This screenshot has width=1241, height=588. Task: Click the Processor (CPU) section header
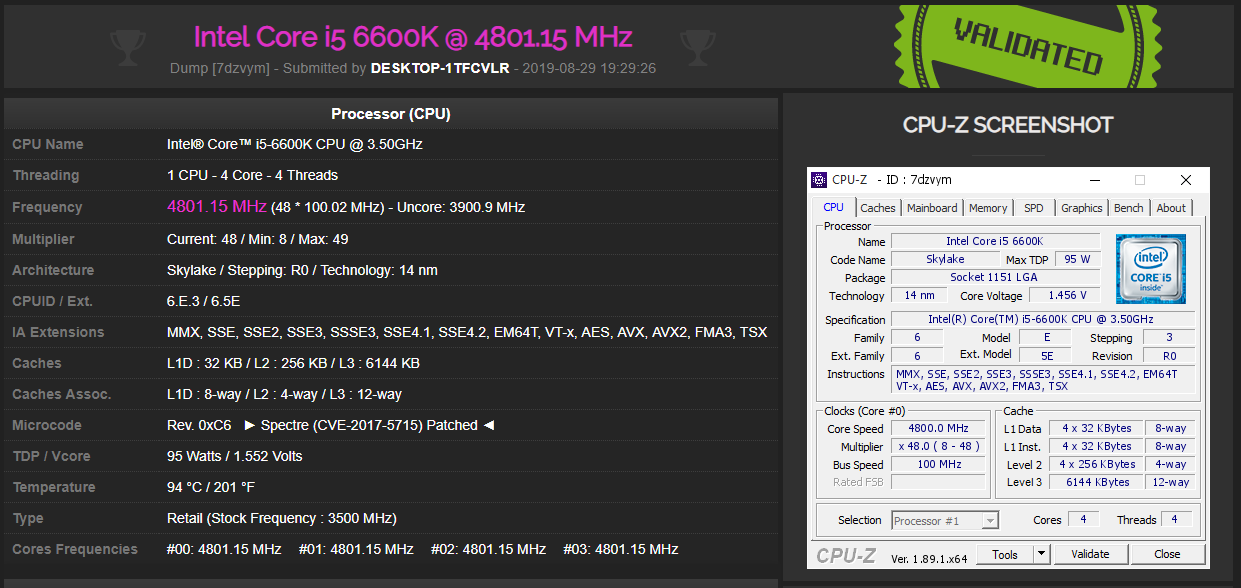tap(391, 114)
